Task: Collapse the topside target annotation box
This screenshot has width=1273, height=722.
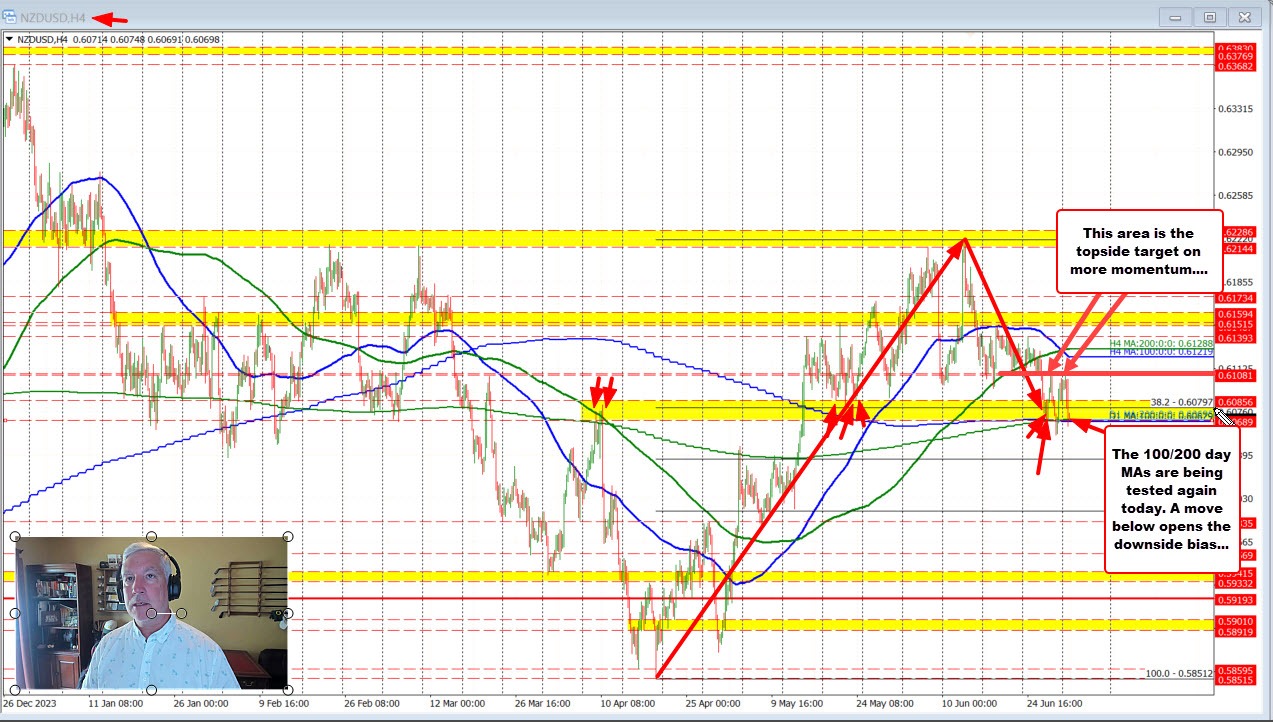Action: tap(1139, 252)
